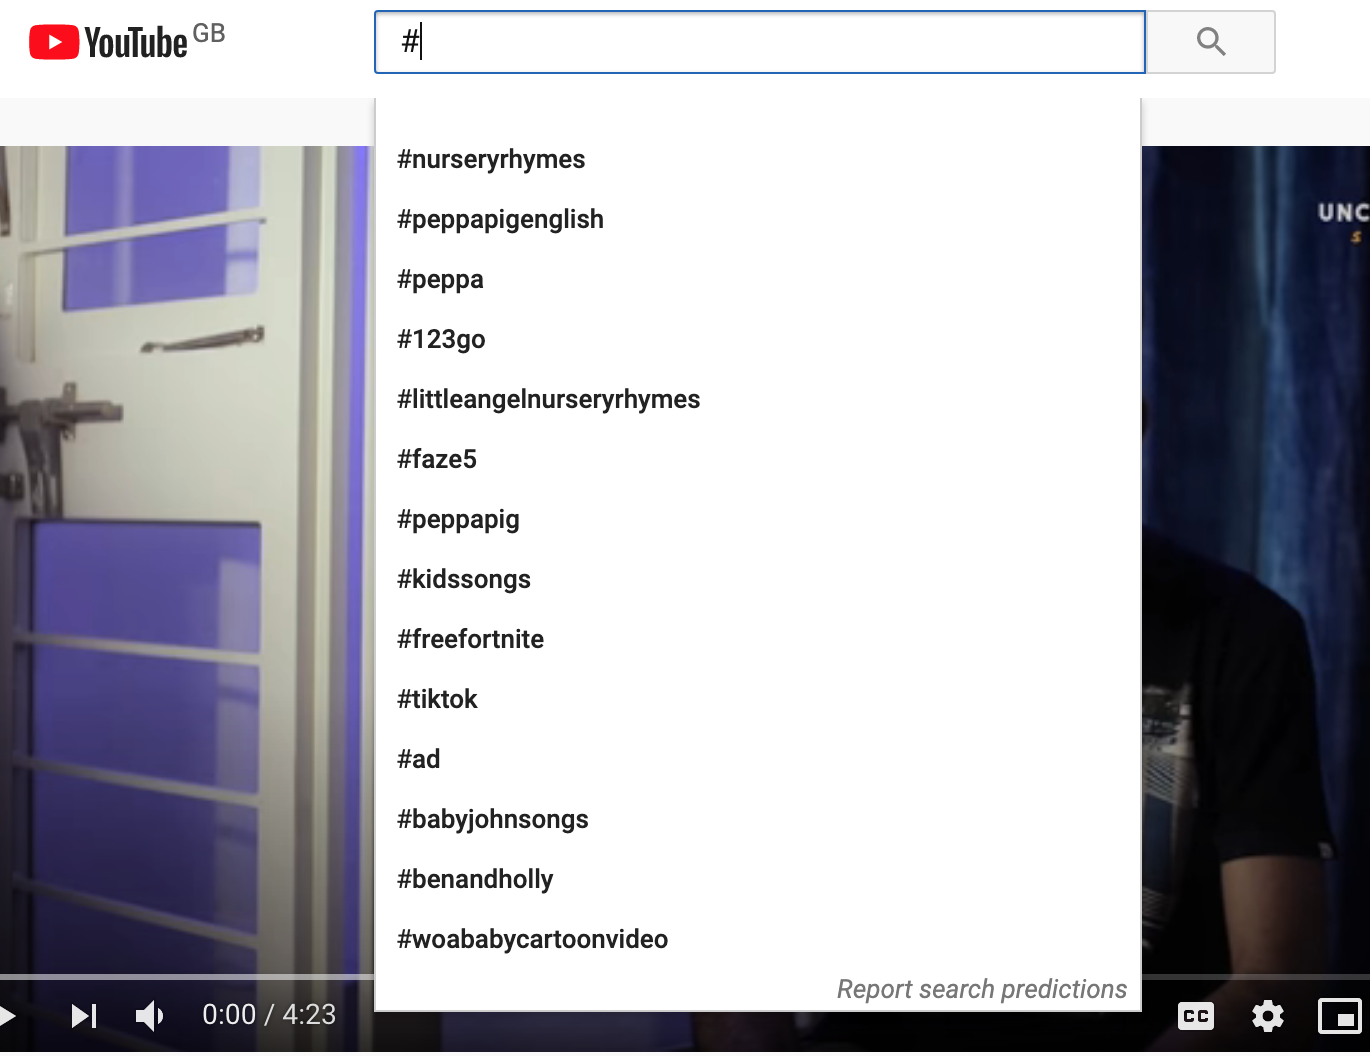Click inside the search input field
This screenshot has width=1370, height=1056.
760,42
